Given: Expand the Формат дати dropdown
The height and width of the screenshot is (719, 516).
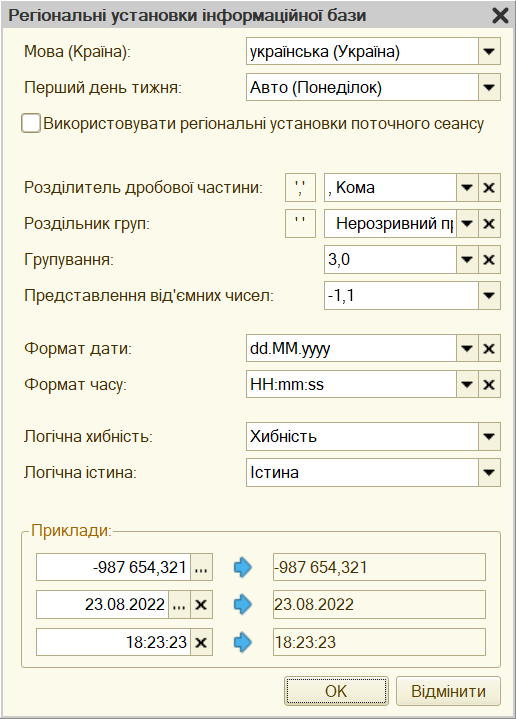Looking at the screenshot, I should 467,348.
